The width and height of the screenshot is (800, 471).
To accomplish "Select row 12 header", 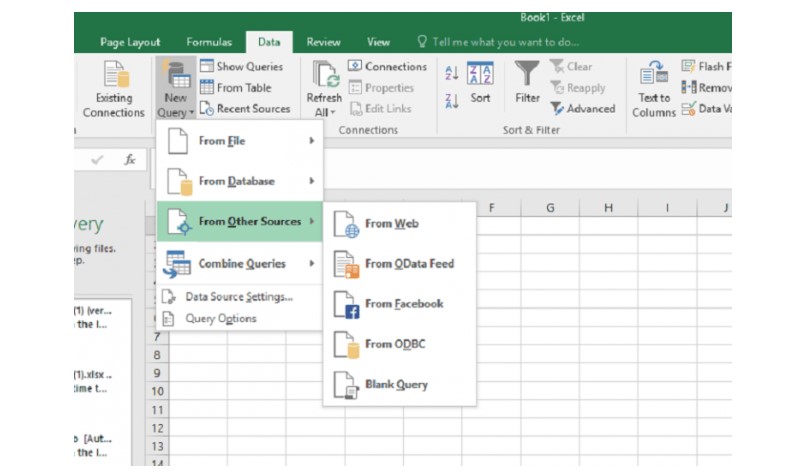I will coord(157,428).
